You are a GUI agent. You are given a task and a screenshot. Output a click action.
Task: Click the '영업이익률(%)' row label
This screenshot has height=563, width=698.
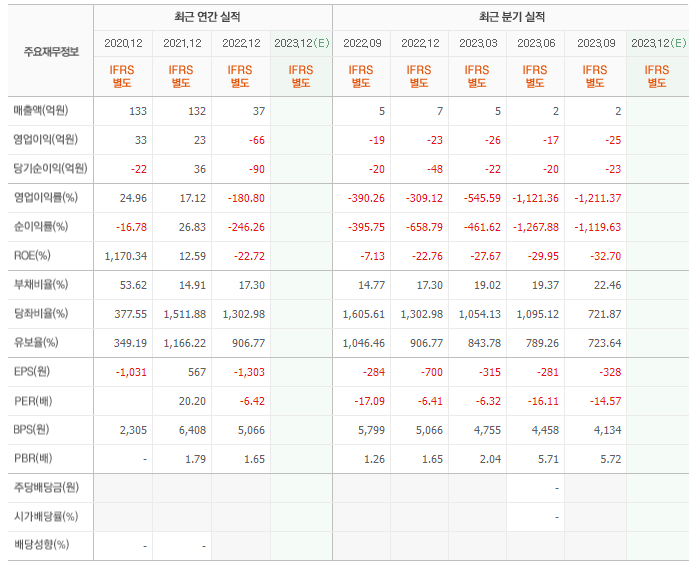coord(45,197)
